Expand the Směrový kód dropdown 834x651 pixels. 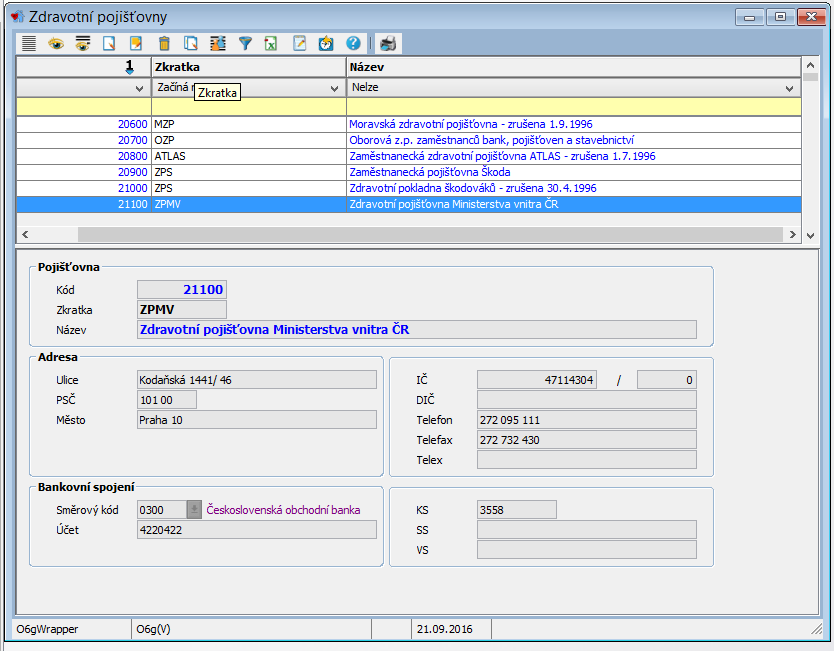tap(194, 510)
